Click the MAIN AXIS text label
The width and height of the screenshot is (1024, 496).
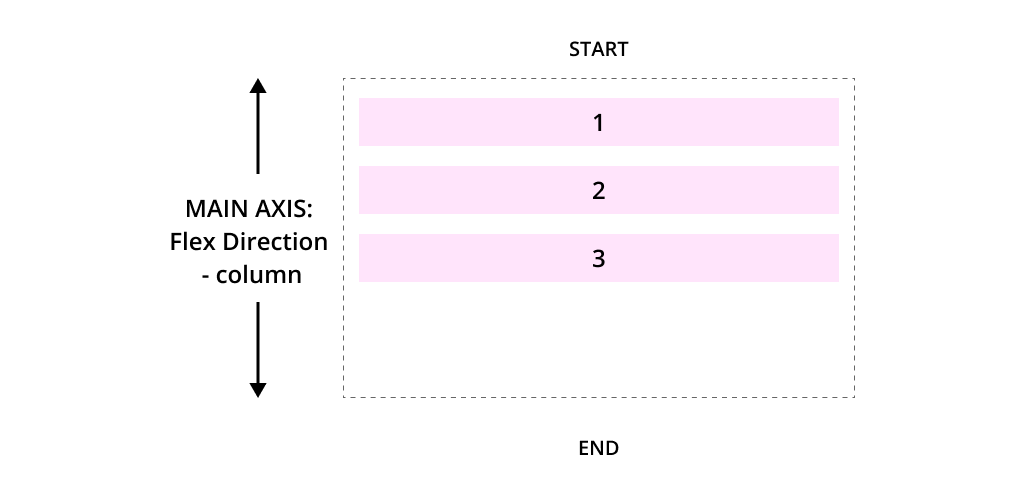point(249,209)
